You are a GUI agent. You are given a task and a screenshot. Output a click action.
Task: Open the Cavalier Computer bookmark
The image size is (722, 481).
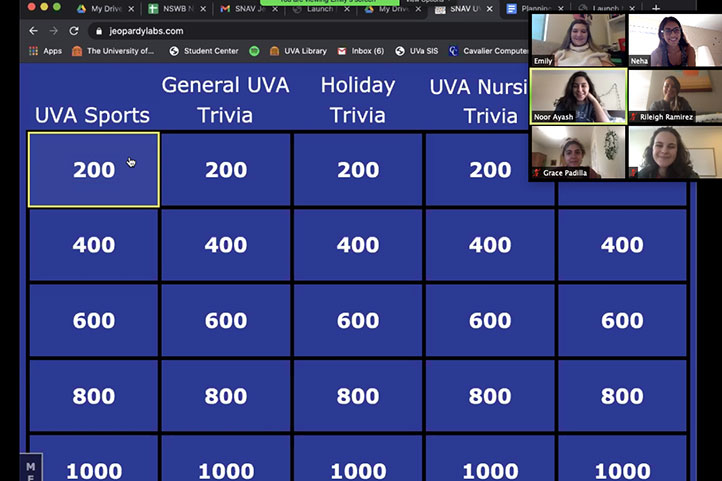pyautogui.click(x=489, y=51)
